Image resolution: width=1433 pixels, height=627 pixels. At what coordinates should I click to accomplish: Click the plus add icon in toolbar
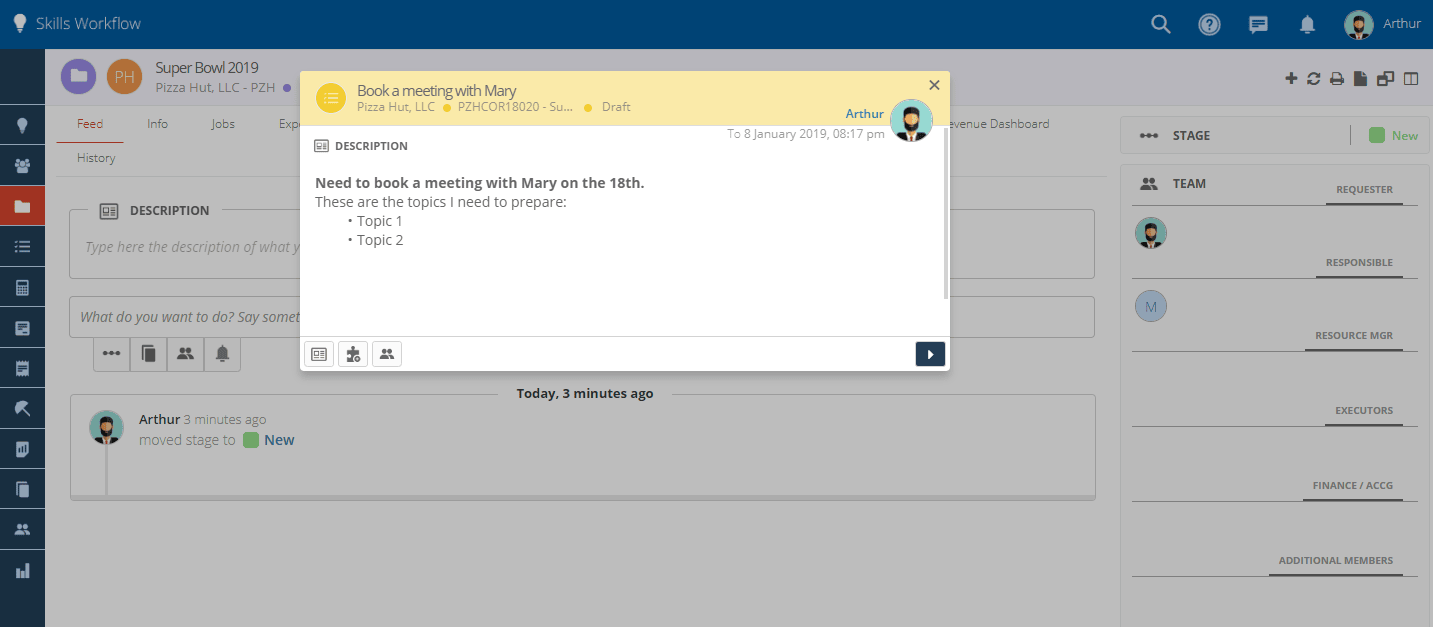pyautogui.click(x=1291, y=79)
